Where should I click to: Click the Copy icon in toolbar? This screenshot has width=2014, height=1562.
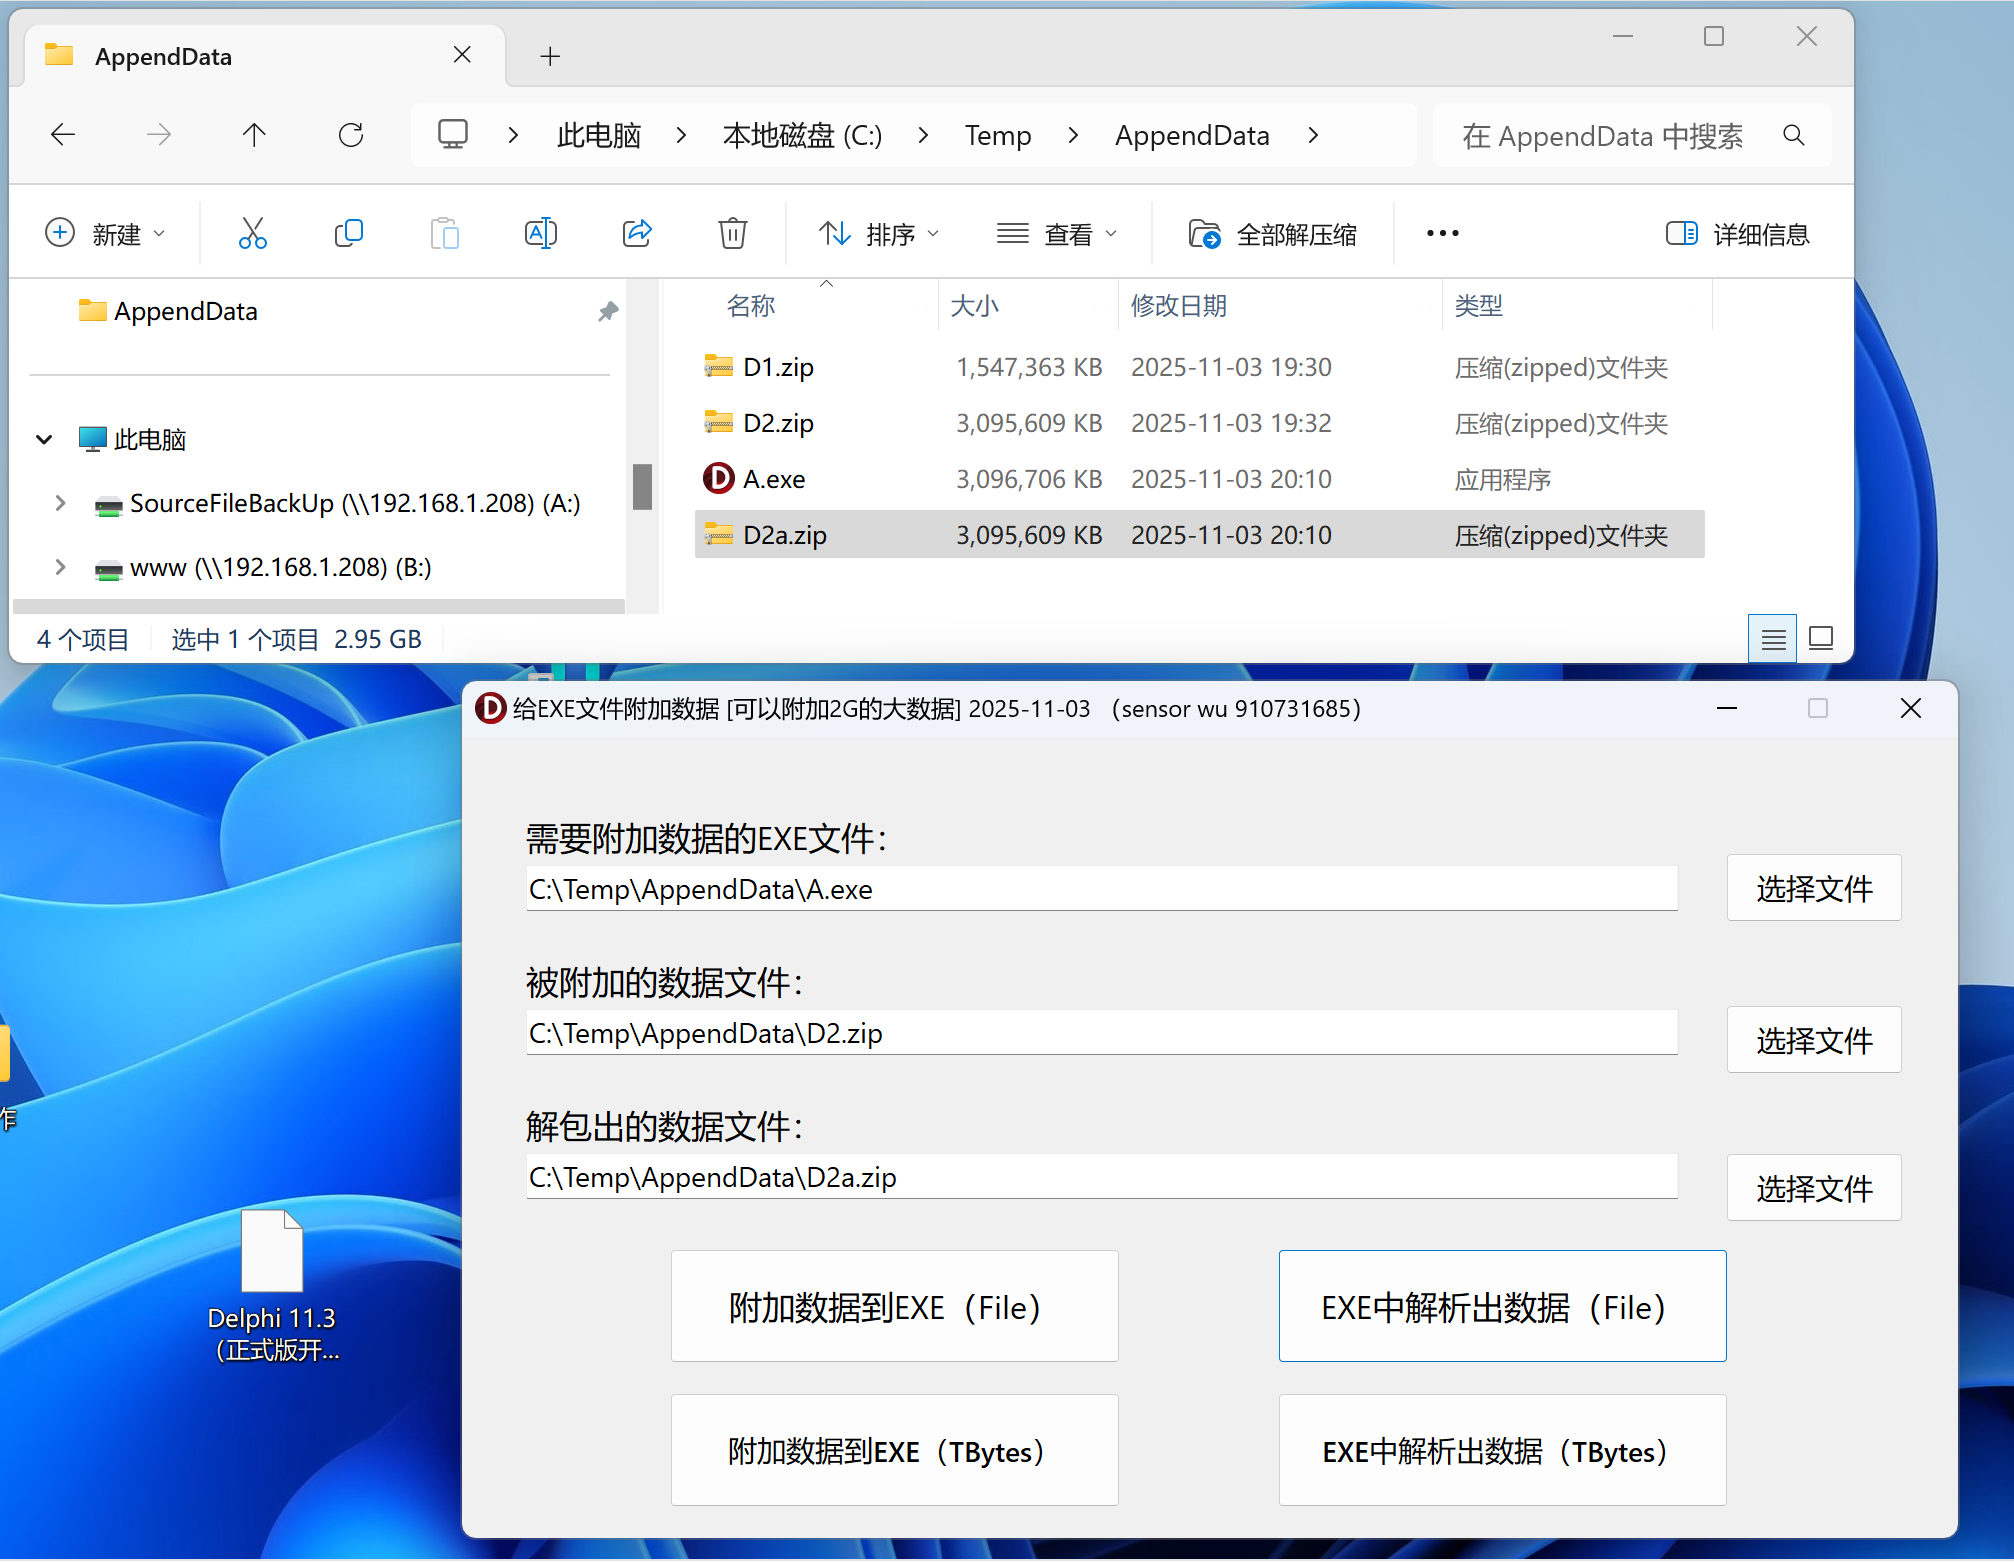pyautogui.click(x=348, y=234)
